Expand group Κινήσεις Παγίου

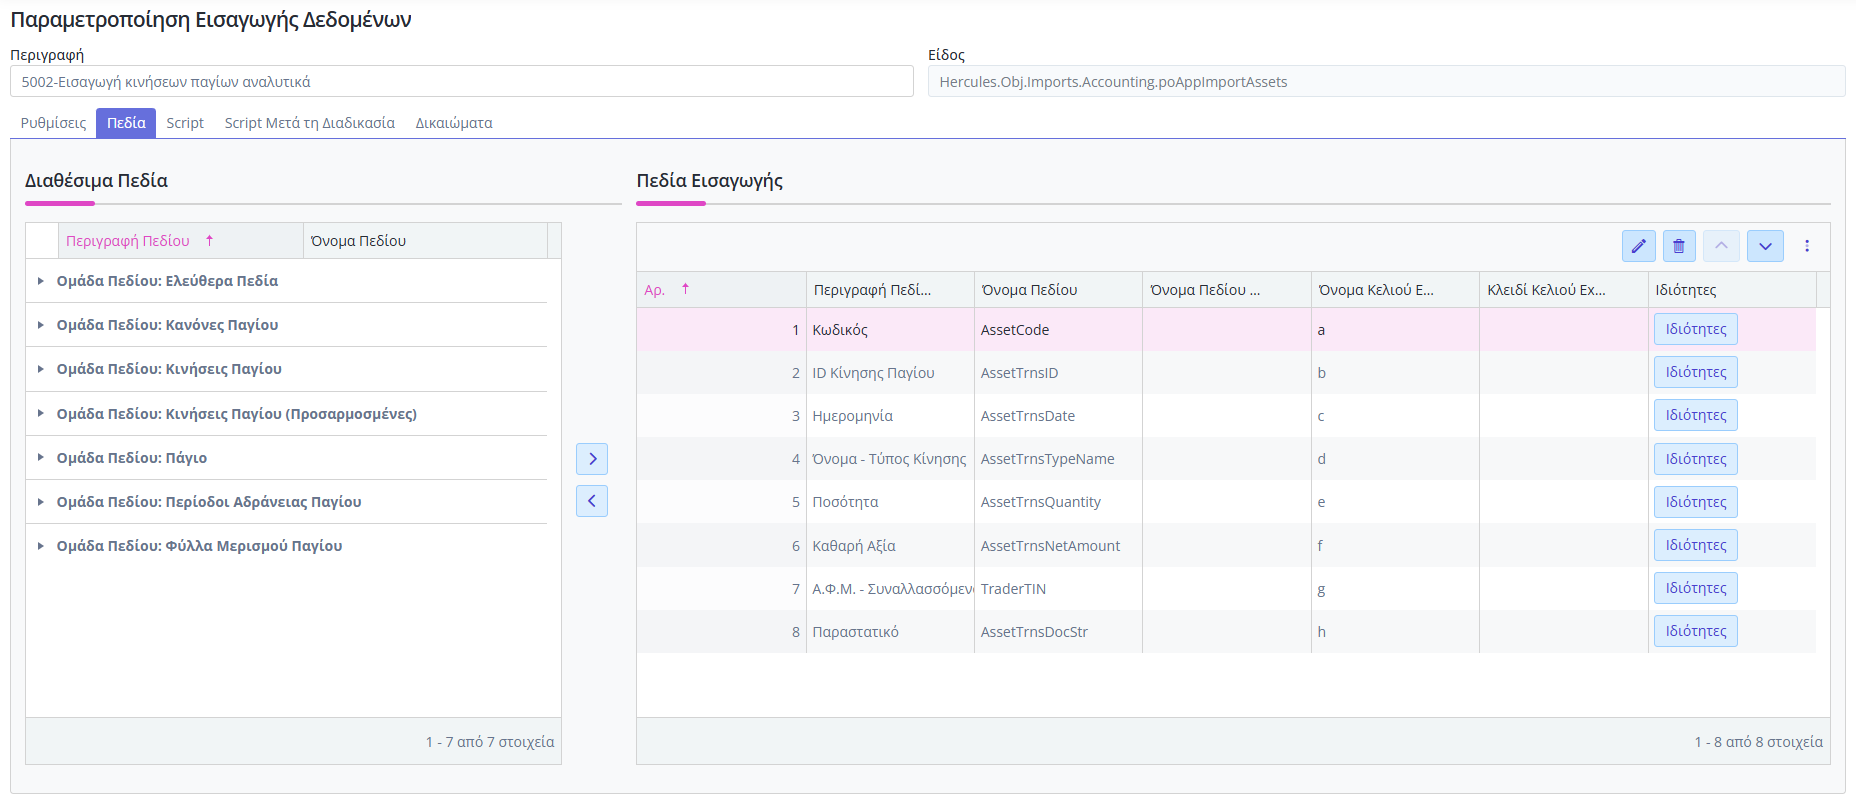click(40, 369)
